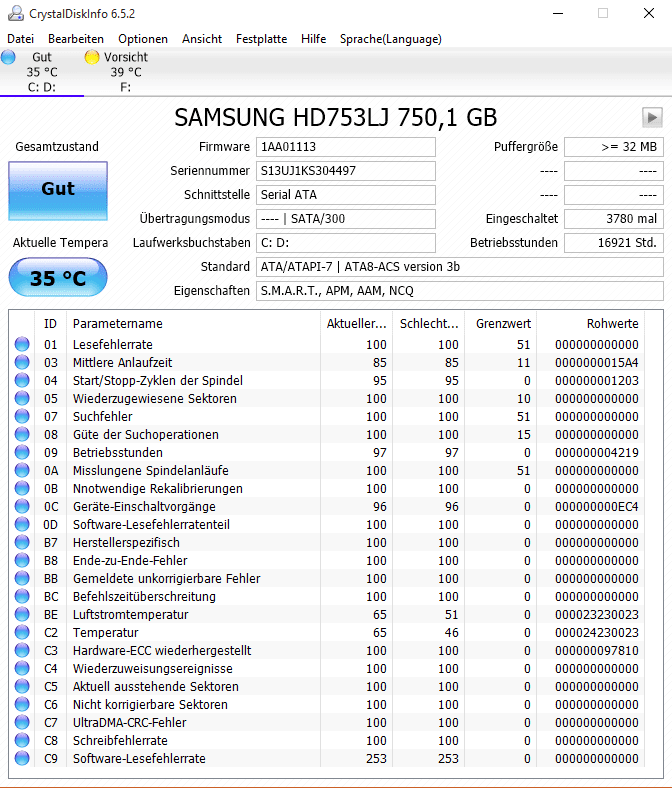Viewport: 672px width, 788px height.
Task: Click the 35 °C temperature button
Action: (58, 277)
